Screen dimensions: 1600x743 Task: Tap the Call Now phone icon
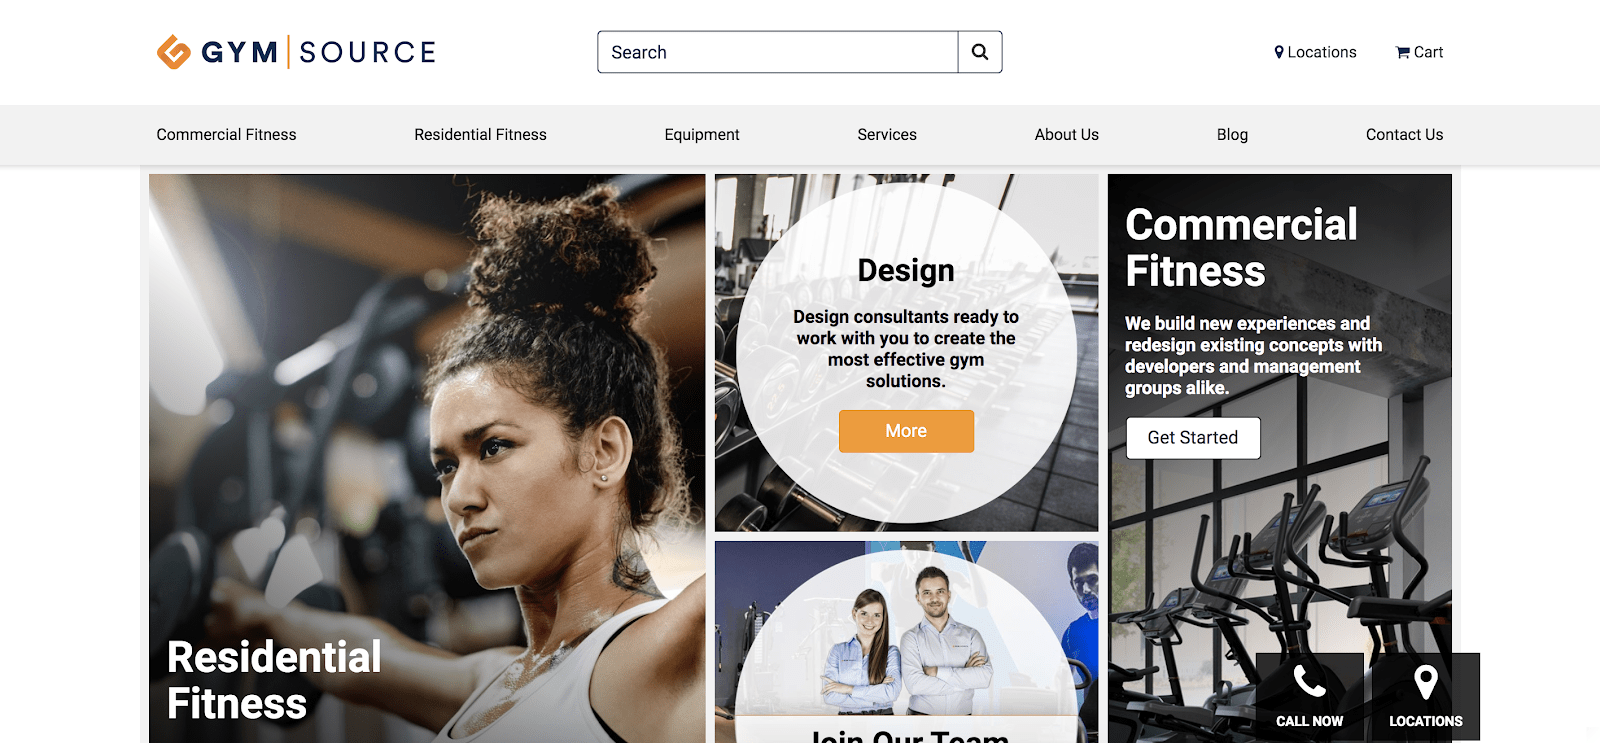tap(1309, 682)
